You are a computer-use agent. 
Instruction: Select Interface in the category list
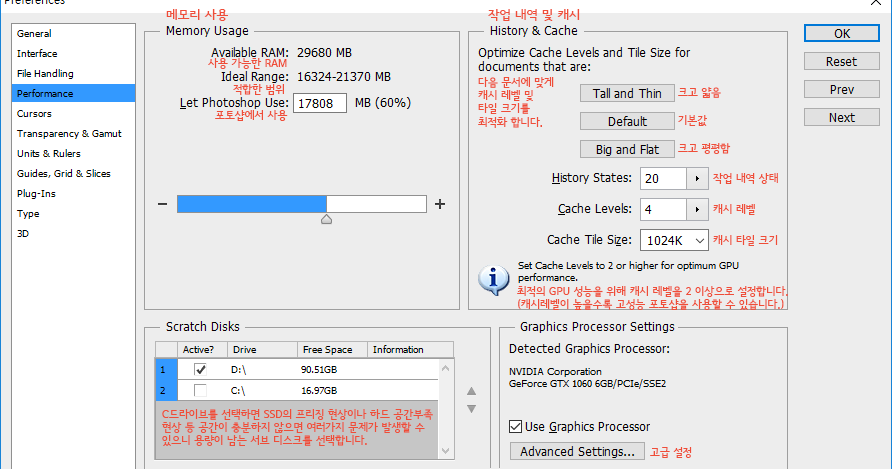[73, 54]
